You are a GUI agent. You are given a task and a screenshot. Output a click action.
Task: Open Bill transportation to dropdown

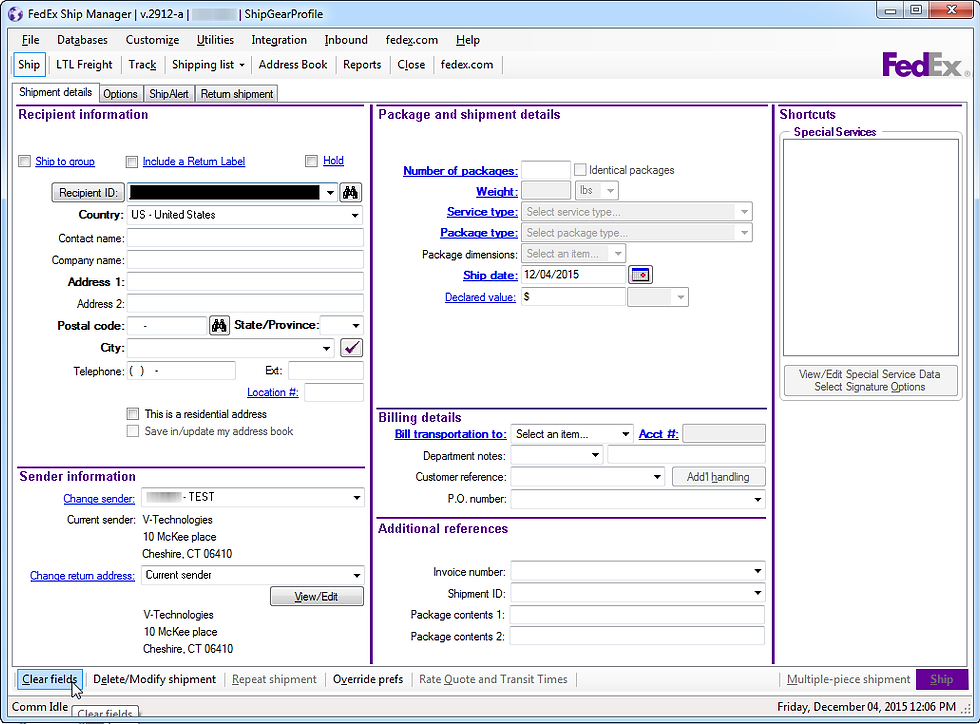point(625,434)
